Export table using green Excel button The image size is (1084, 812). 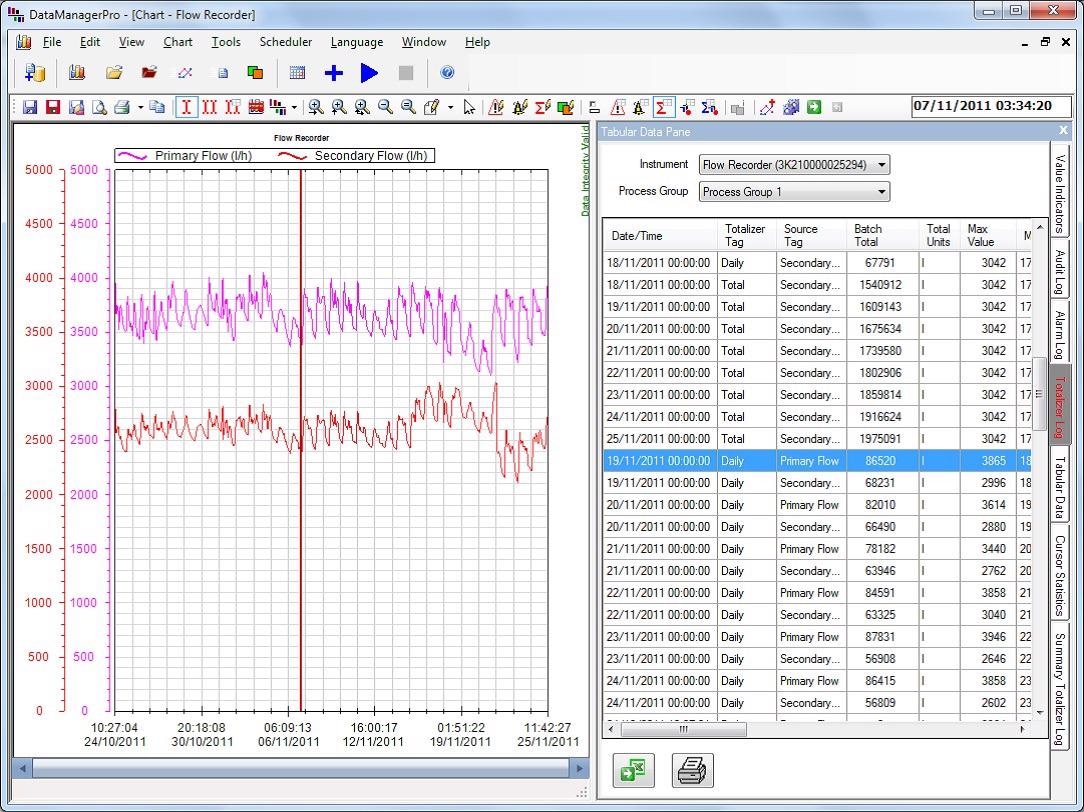(632, 770)
